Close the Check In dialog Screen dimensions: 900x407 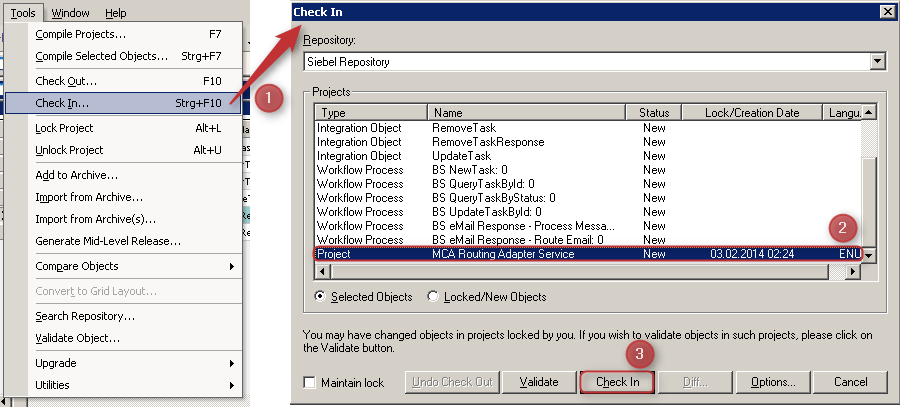[x=887, y=11]
